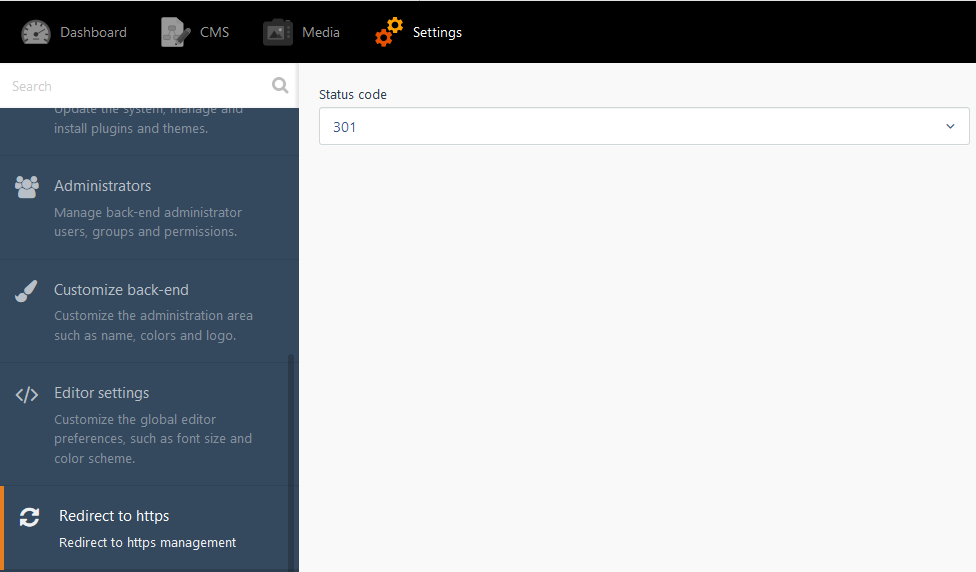Click the search magnifier icon

coord(280,85)
